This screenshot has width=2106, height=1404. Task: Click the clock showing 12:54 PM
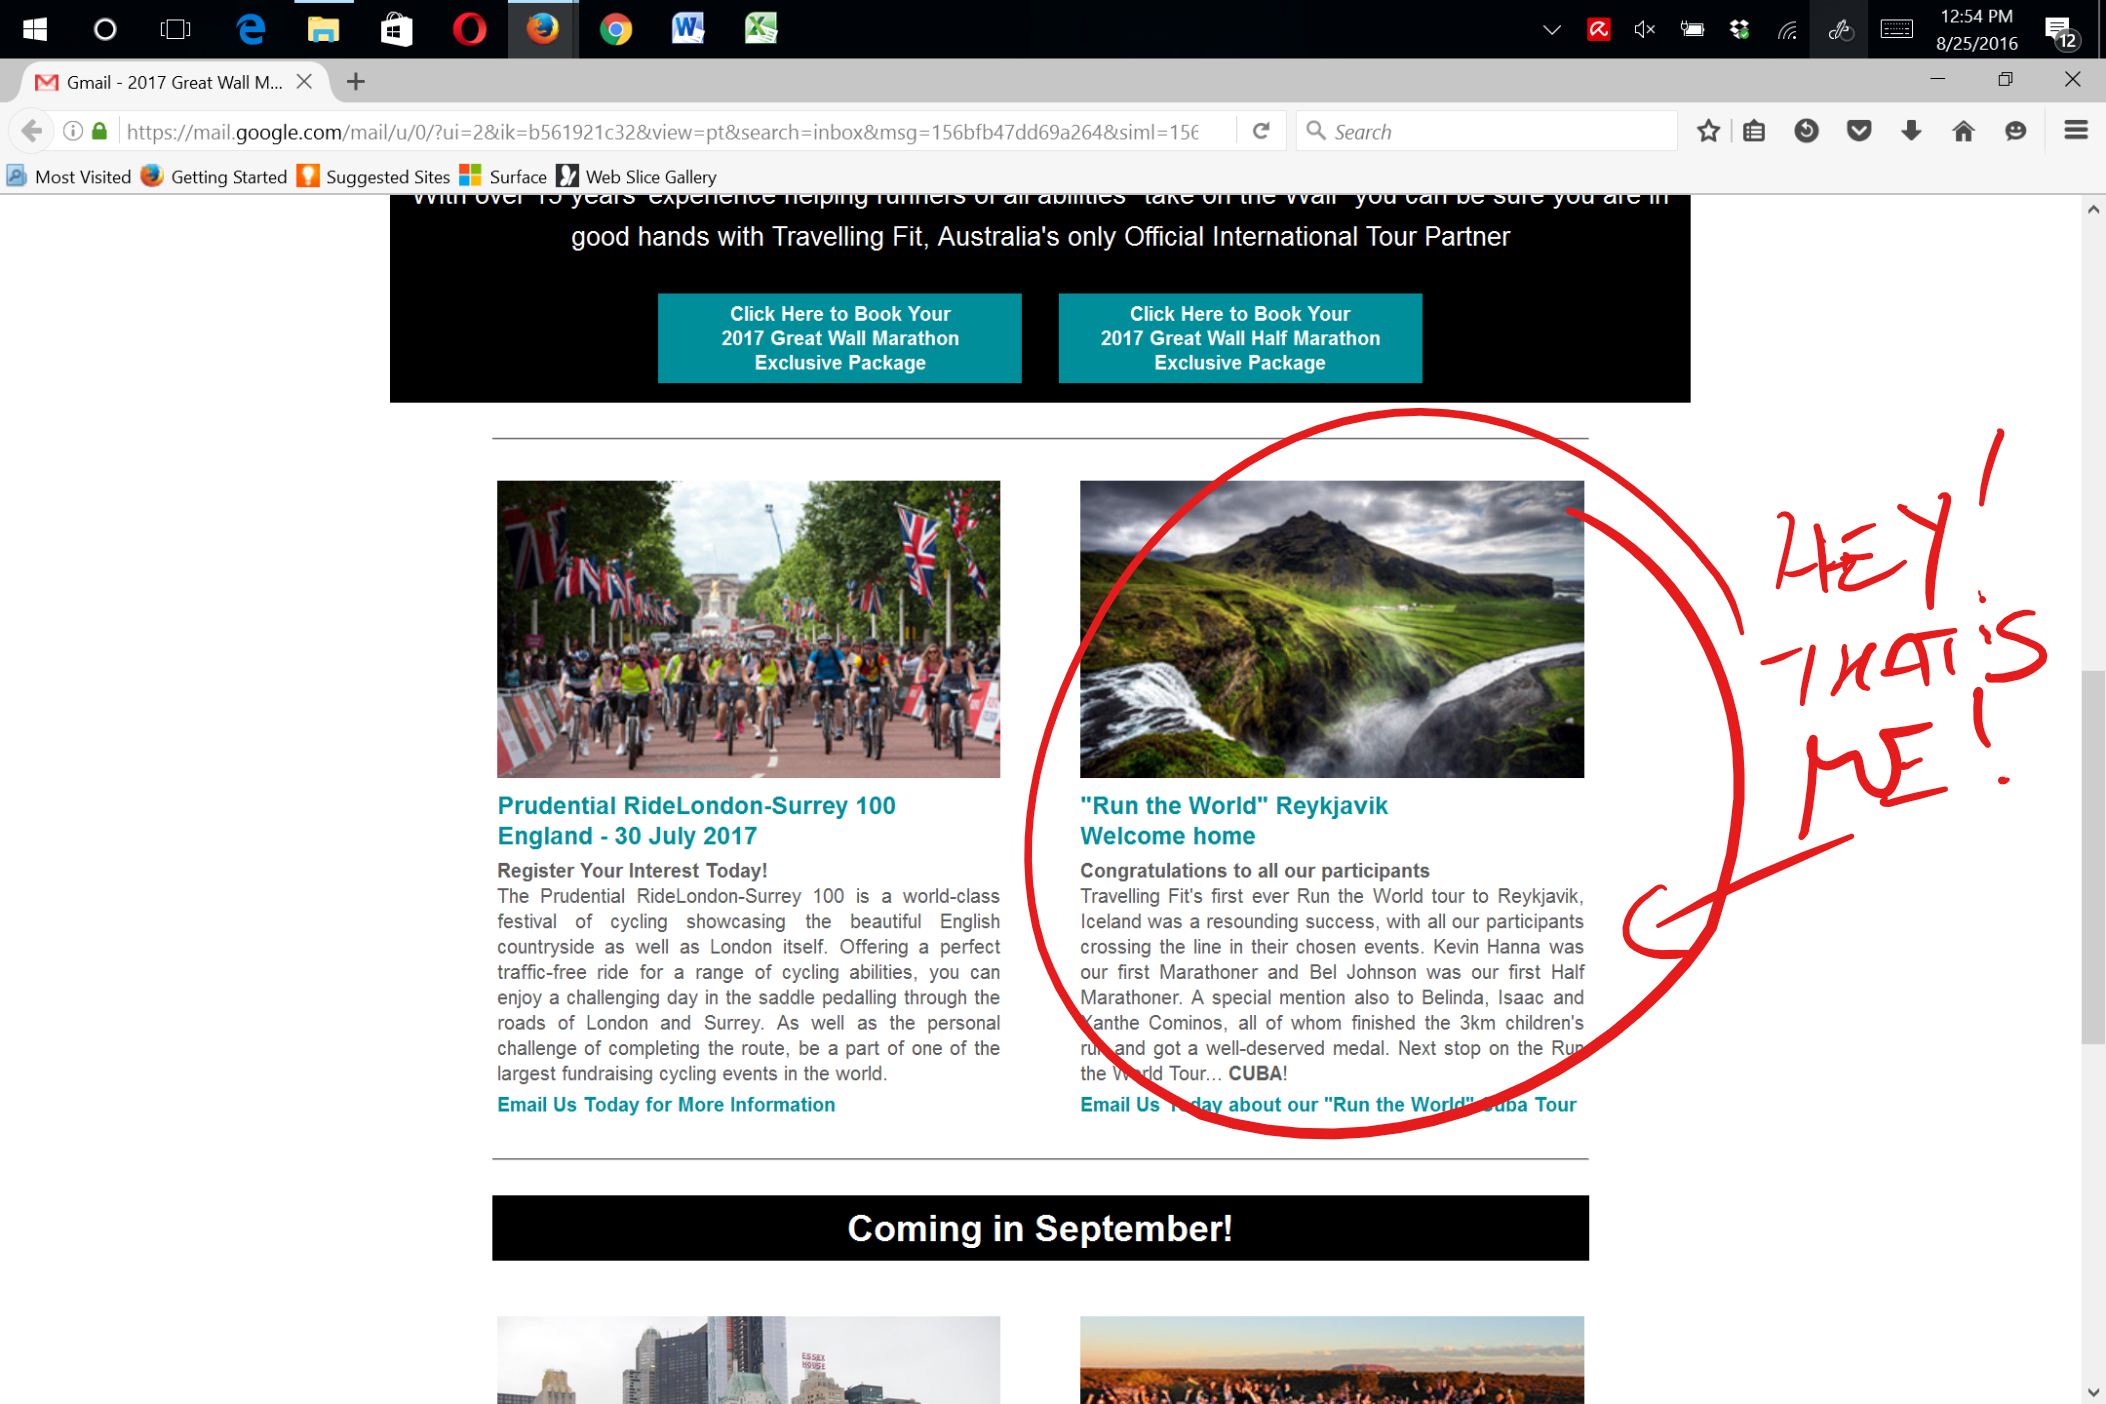[1976, 30]
